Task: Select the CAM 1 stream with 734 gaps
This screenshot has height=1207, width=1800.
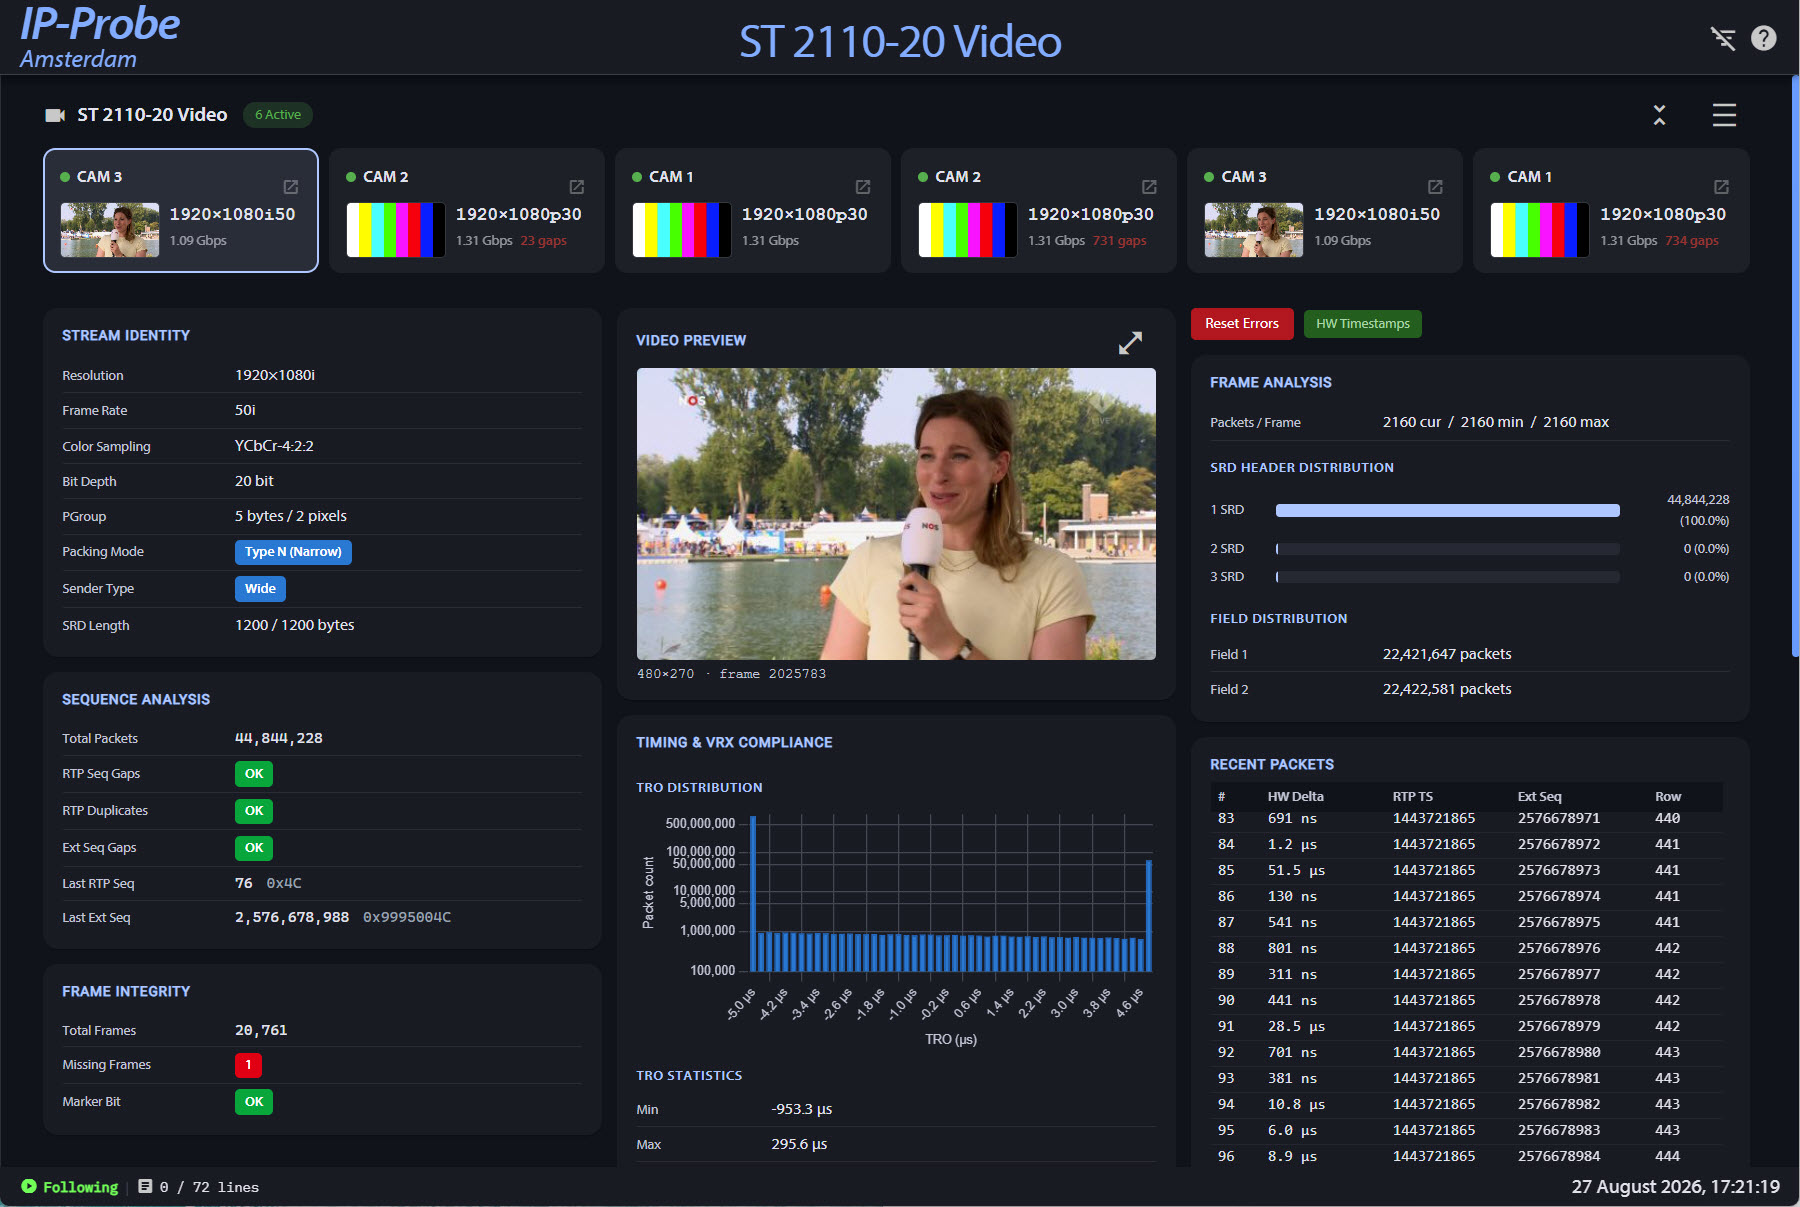Action: coord(1611,211)
